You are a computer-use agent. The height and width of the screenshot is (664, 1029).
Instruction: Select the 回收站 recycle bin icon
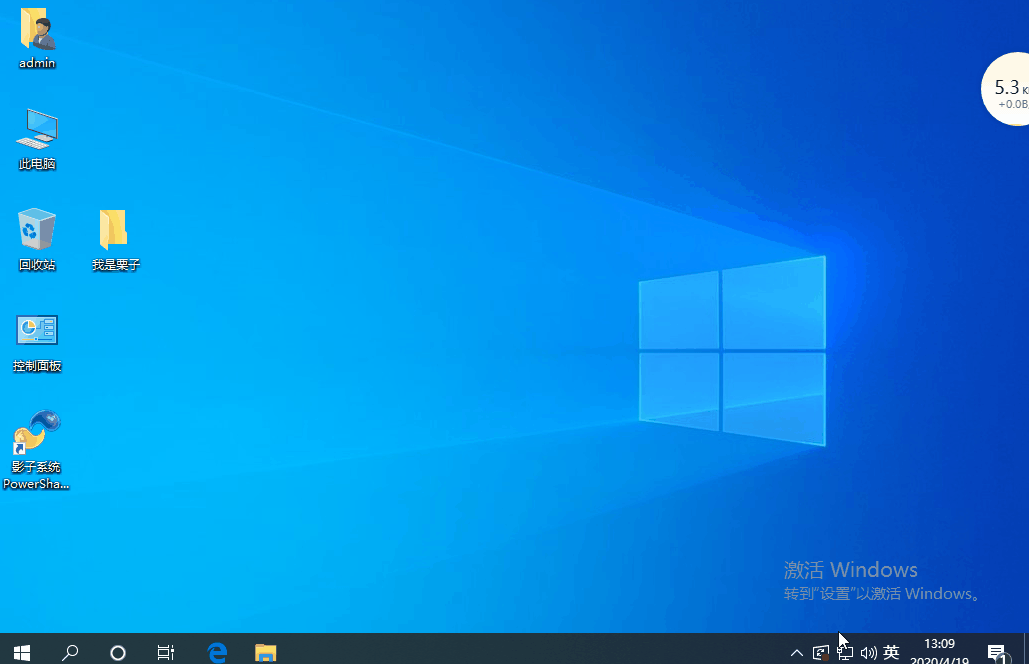[x=37, y=240]
